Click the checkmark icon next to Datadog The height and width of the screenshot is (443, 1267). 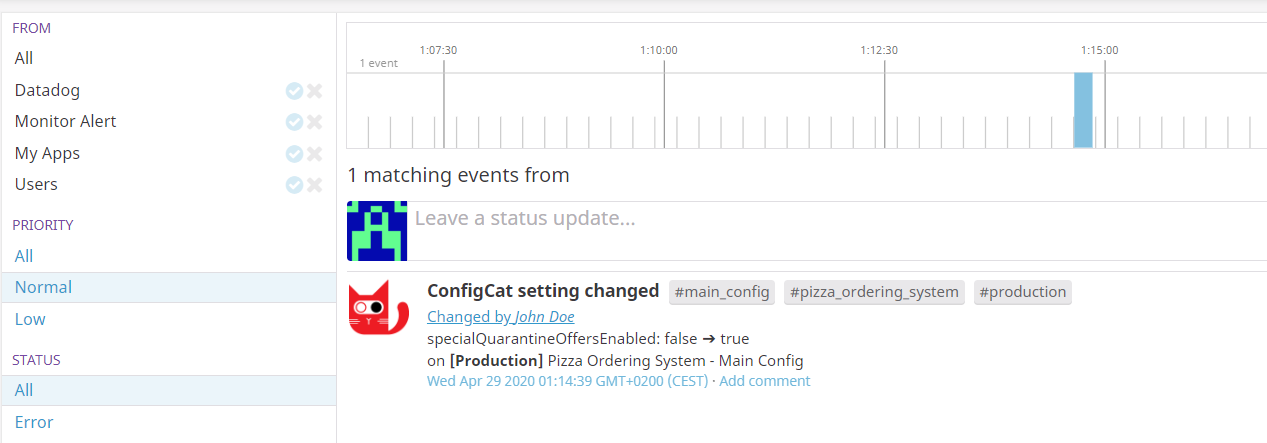click(294, 91)
